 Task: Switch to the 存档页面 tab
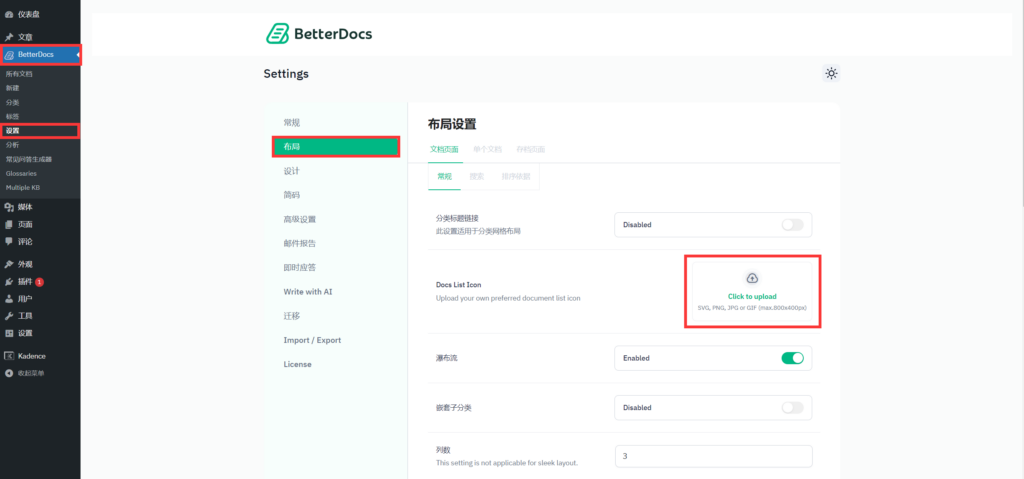[x=530, y=150]
